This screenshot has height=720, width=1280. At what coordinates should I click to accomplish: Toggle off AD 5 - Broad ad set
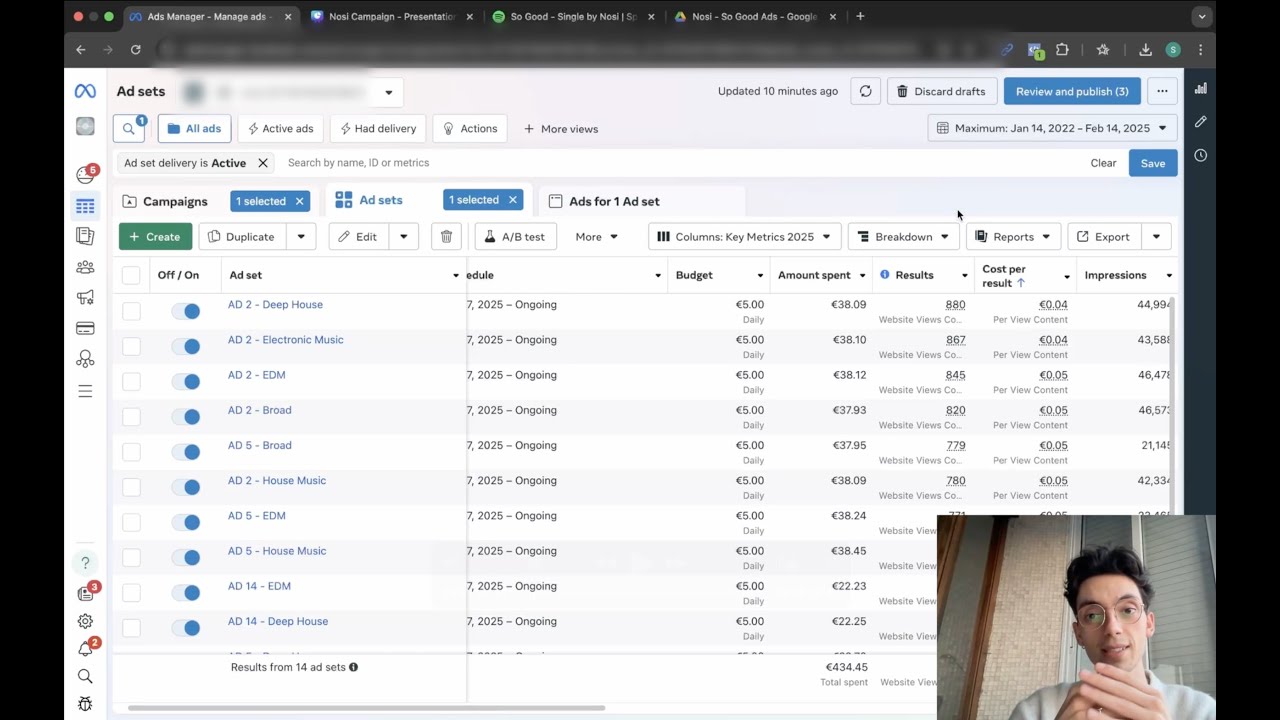coord(186,452)
